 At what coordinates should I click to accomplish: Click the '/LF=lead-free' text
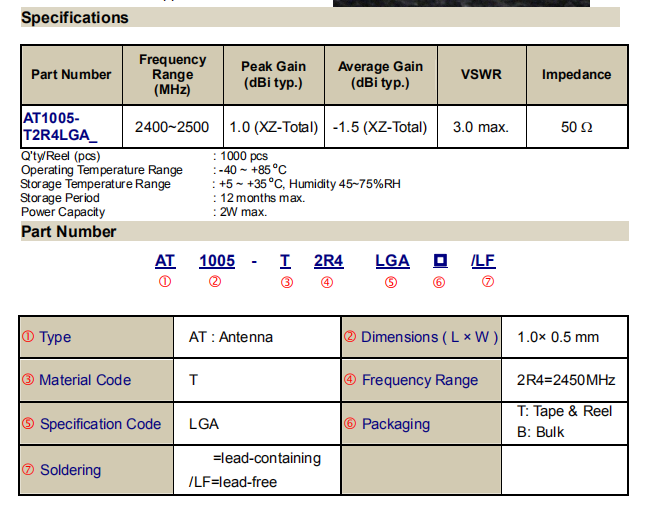point(233,482)
